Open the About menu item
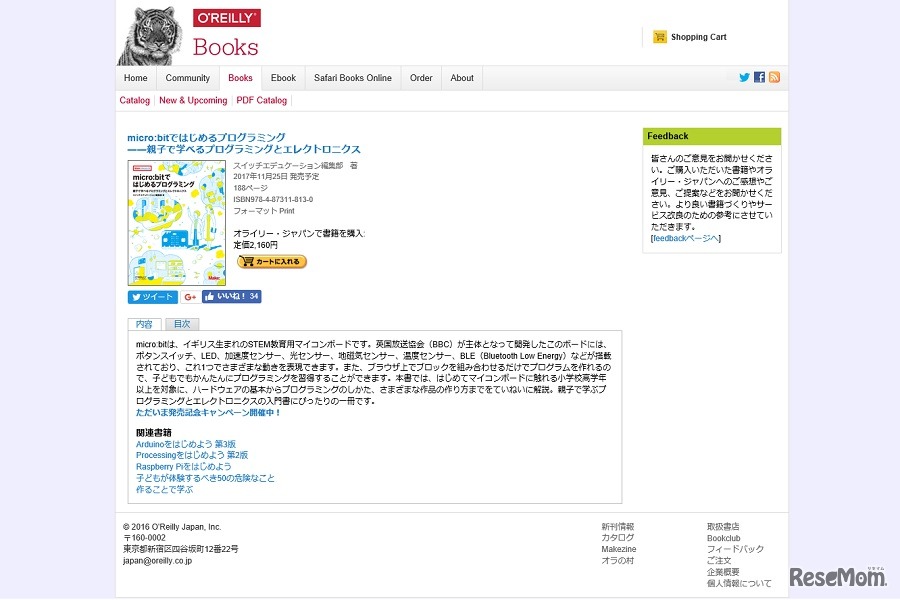 click(x=462, y=78)
